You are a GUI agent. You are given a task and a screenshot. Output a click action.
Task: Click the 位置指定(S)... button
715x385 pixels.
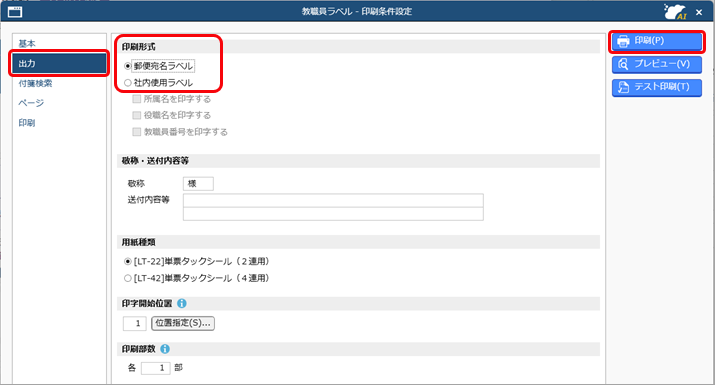(x=183, y=323)
